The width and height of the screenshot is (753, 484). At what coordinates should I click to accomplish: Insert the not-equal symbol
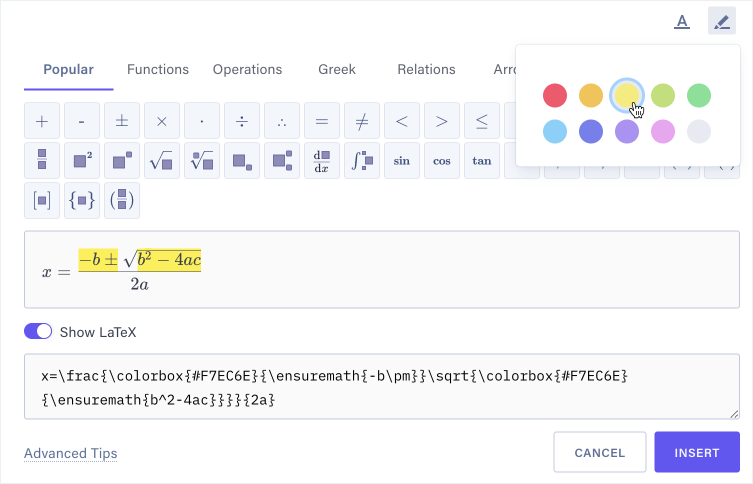coord(362,121)
